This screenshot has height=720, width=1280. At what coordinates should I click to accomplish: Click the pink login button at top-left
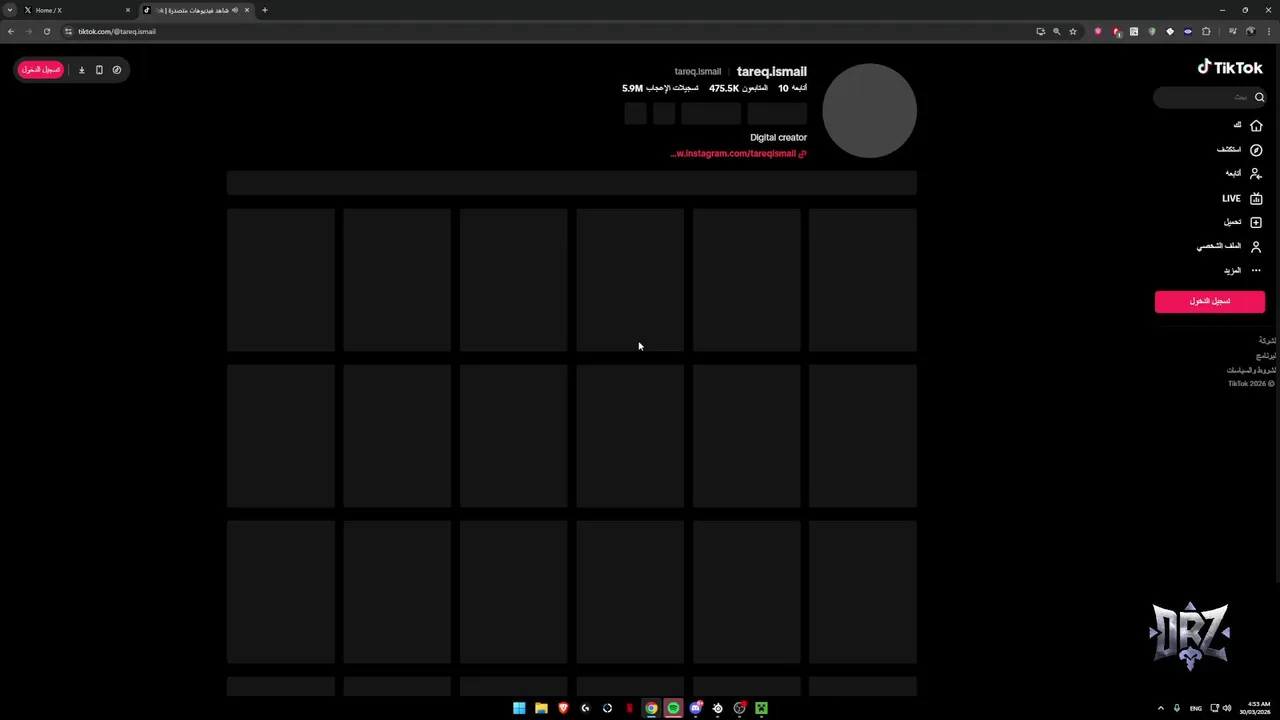41,70
